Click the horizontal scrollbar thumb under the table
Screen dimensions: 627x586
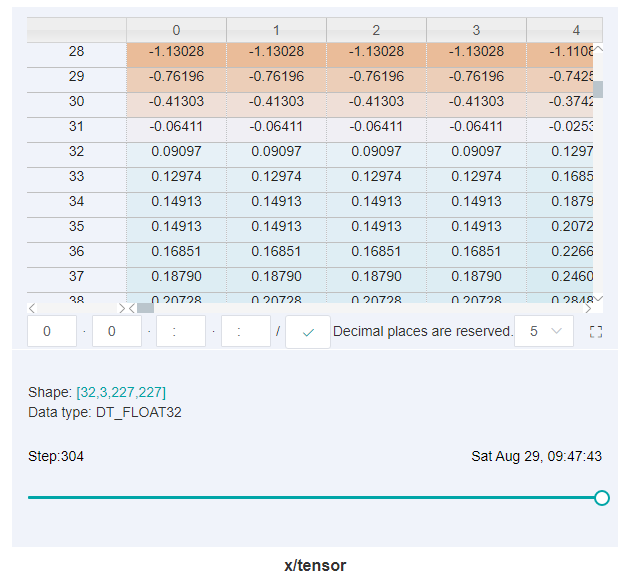tap(145, 308)
